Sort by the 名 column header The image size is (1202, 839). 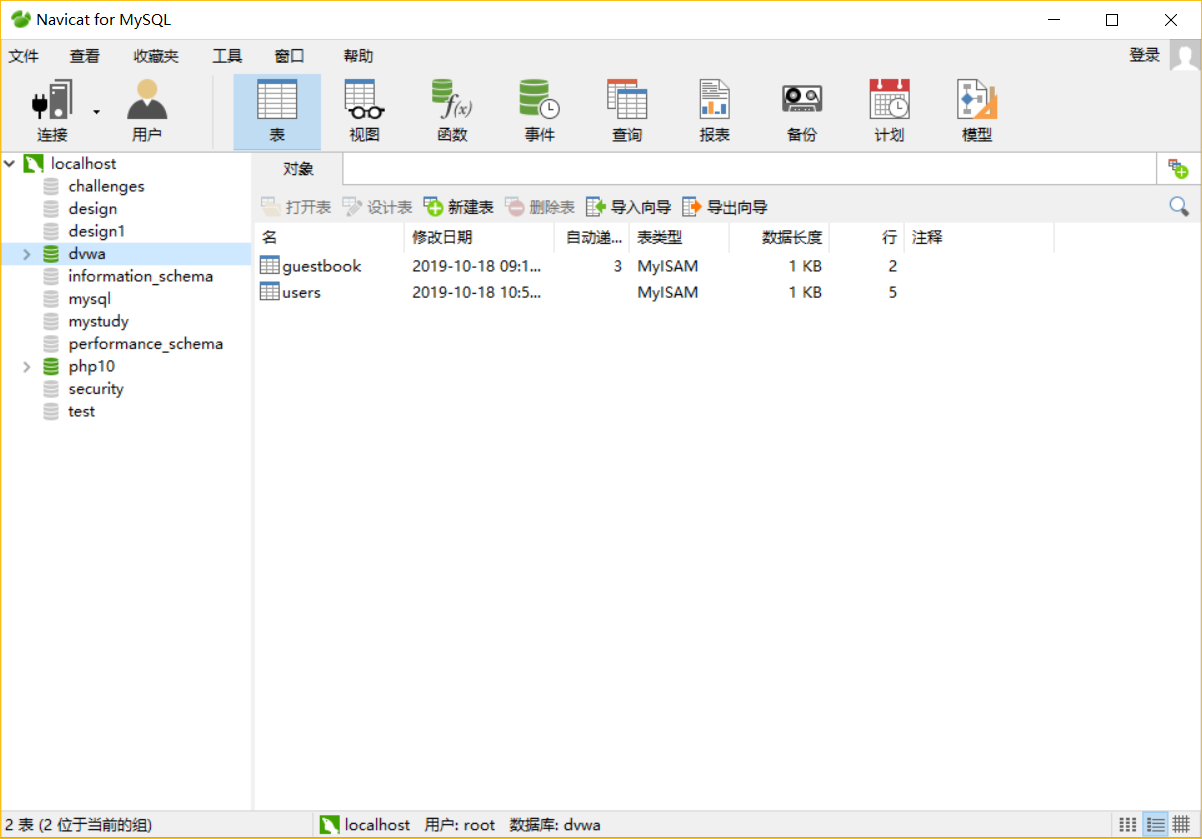pyautogui.click(x=329, y=237)
